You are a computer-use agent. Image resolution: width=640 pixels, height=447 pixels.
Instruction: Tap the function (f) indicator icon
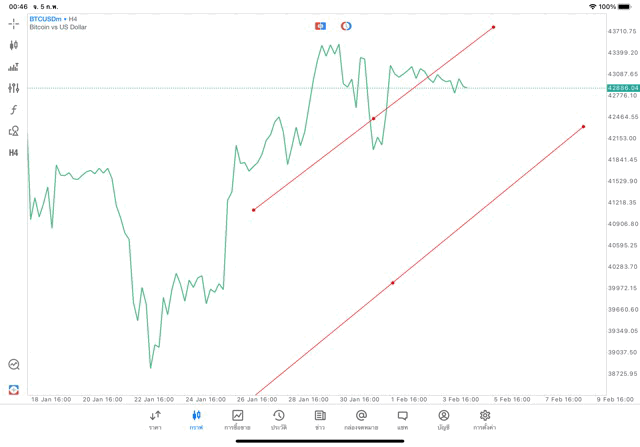tap(14, 109)
